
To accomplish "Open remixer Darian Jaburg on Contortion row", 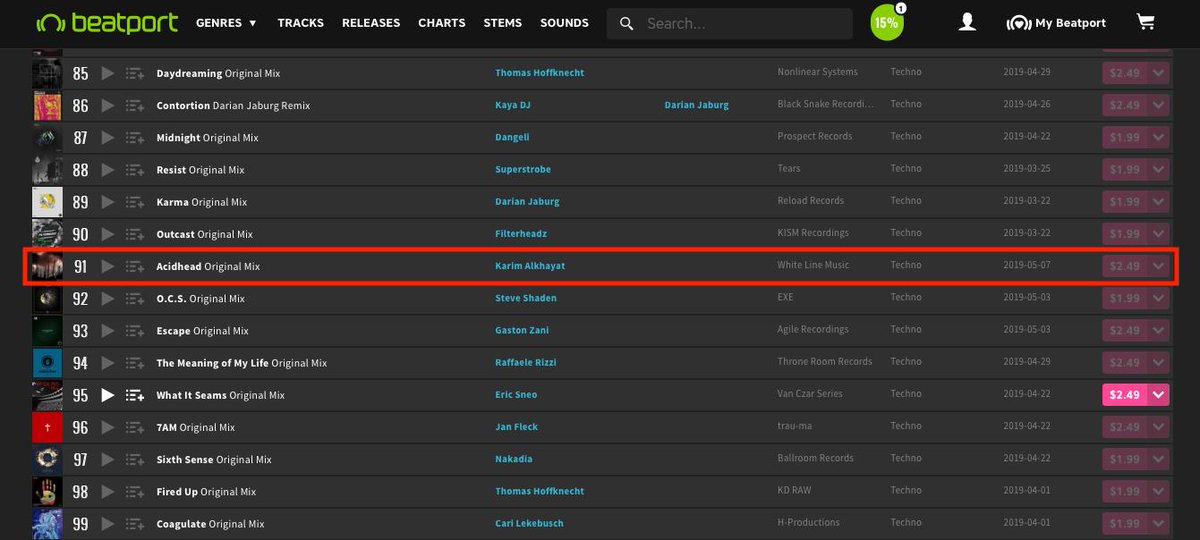I will pos(697,105).
